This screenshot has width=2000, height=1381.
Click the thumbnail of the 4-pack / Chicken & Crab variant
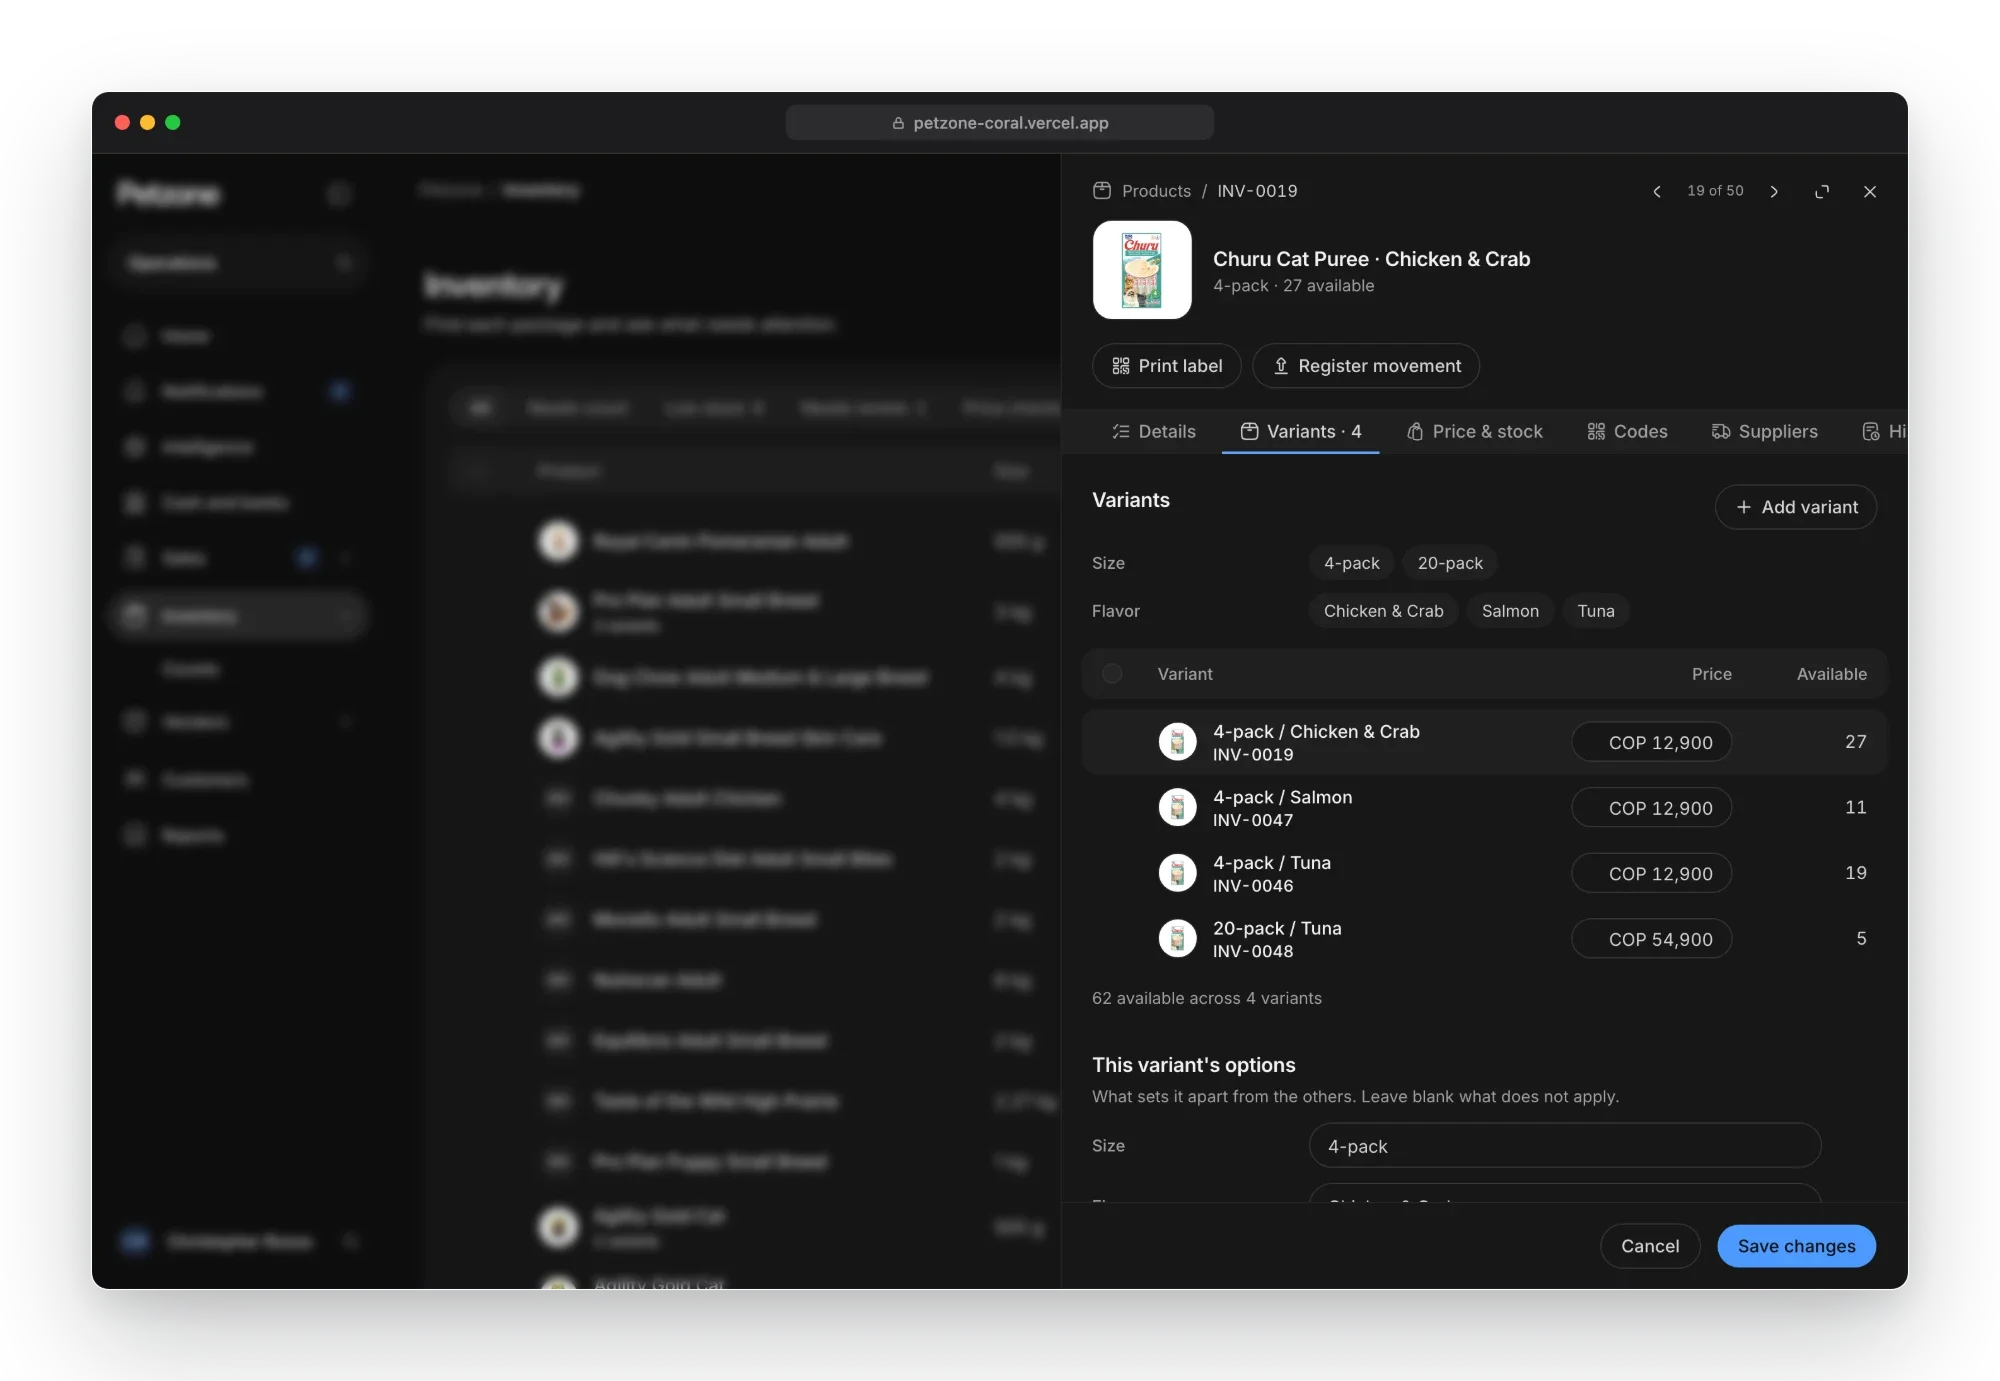point(1177,742)
